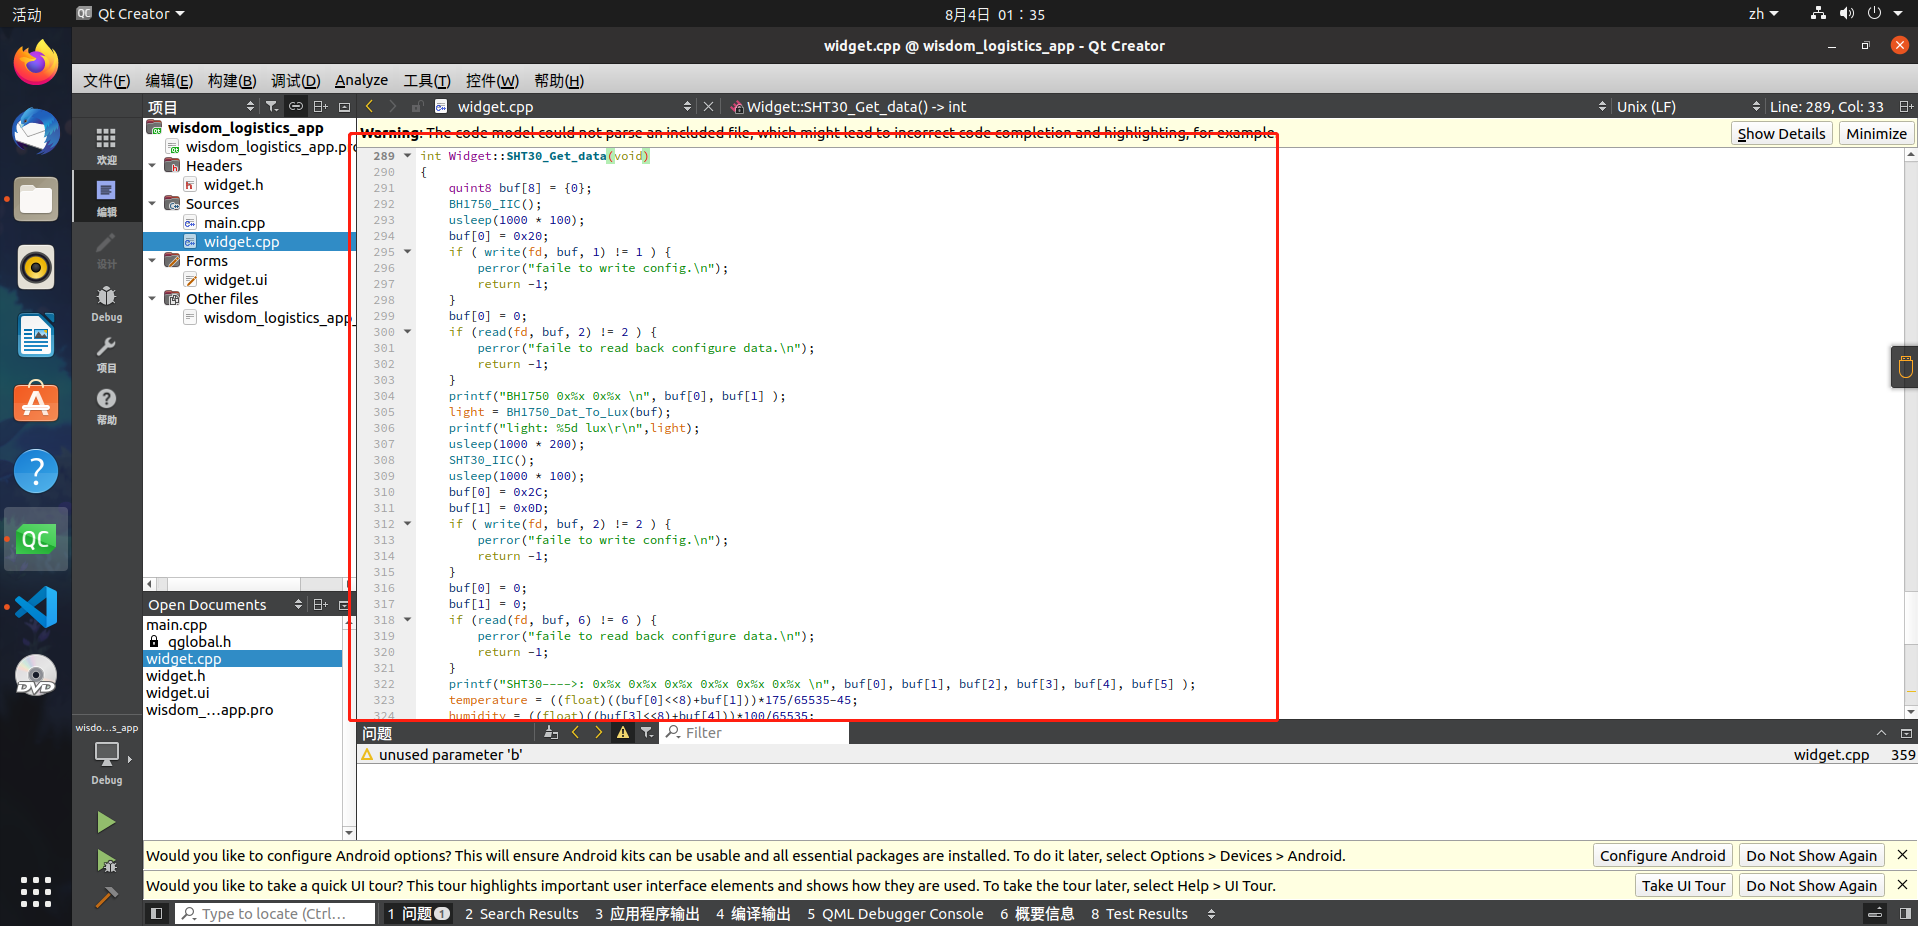Open Projects mode with the wrench icon
This screenshot has width=1918, height=926.
(x=106, y=354)
